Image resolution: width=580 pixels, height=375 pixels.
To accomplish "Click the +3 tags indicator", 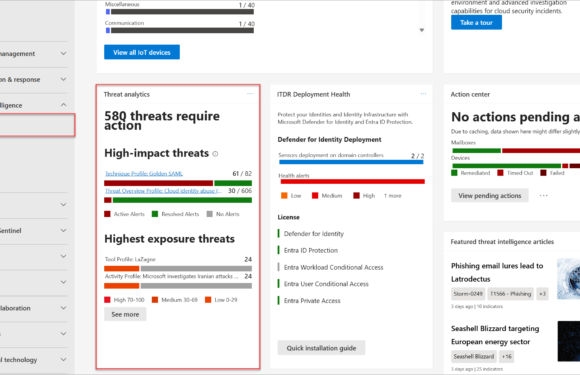I will 542,294.
